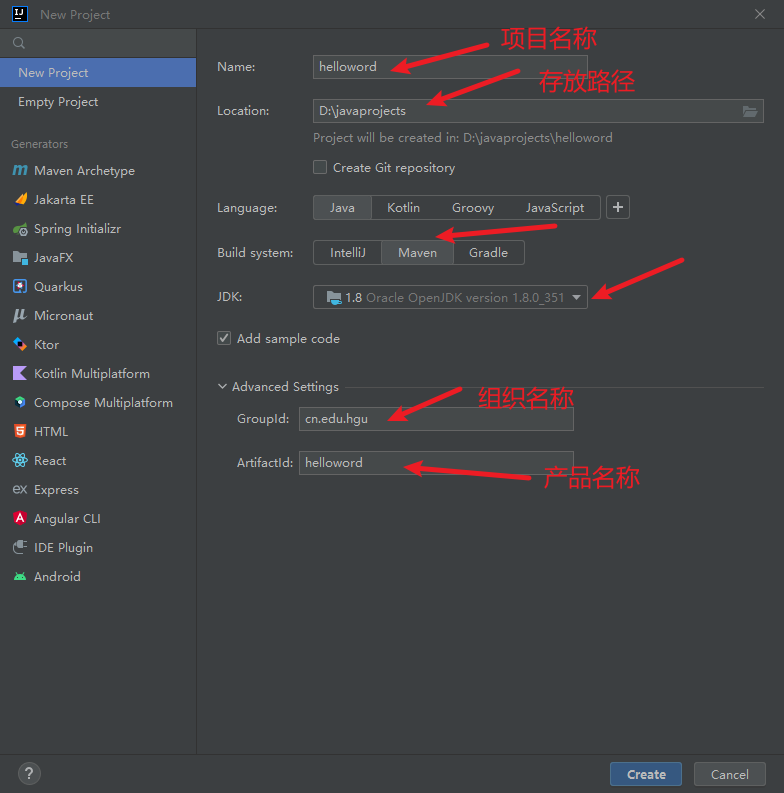
Task: Enable Create Git repository checkbox
Action: [x=320, y=167]
